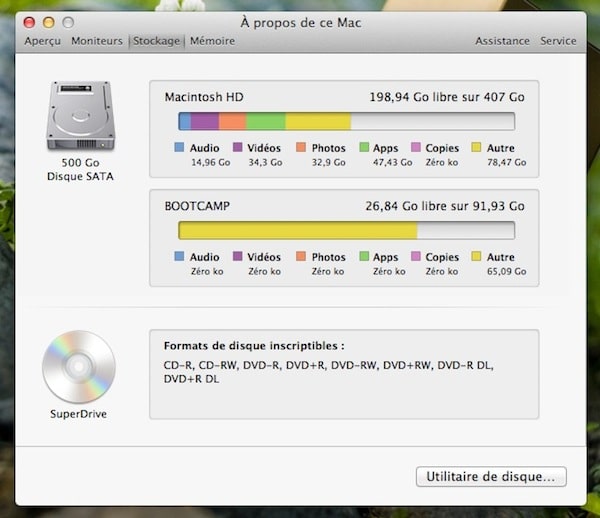Click the 'SuperDrive' label
Screen dimensions: 600x518
pos(78,414)
